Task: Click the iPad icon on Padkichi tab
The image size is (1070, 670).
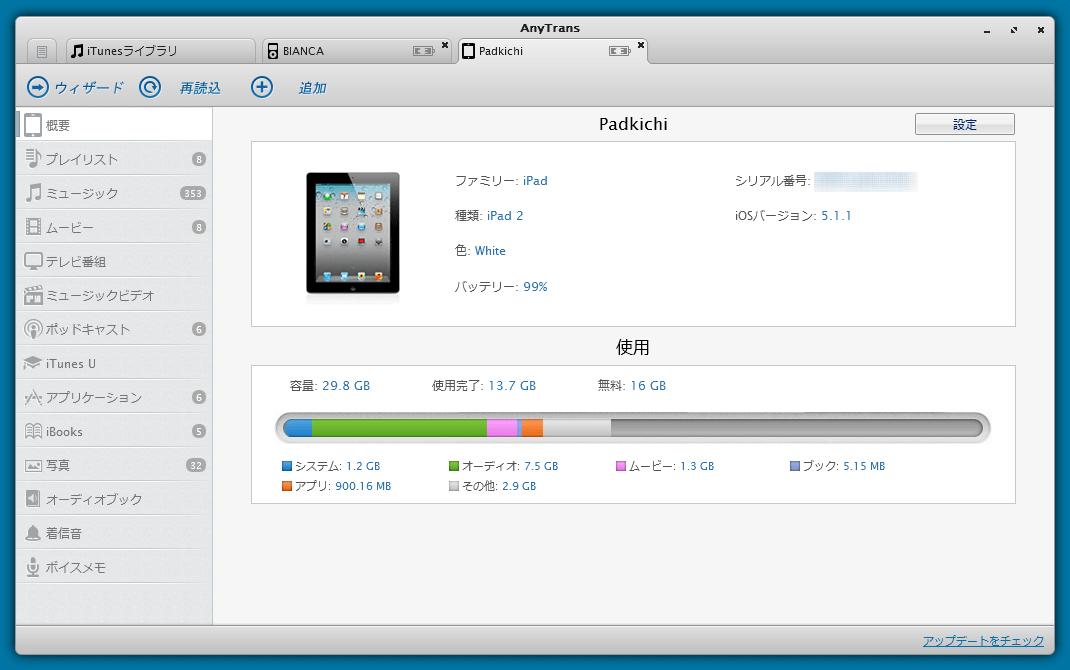Action: point(468,51)
